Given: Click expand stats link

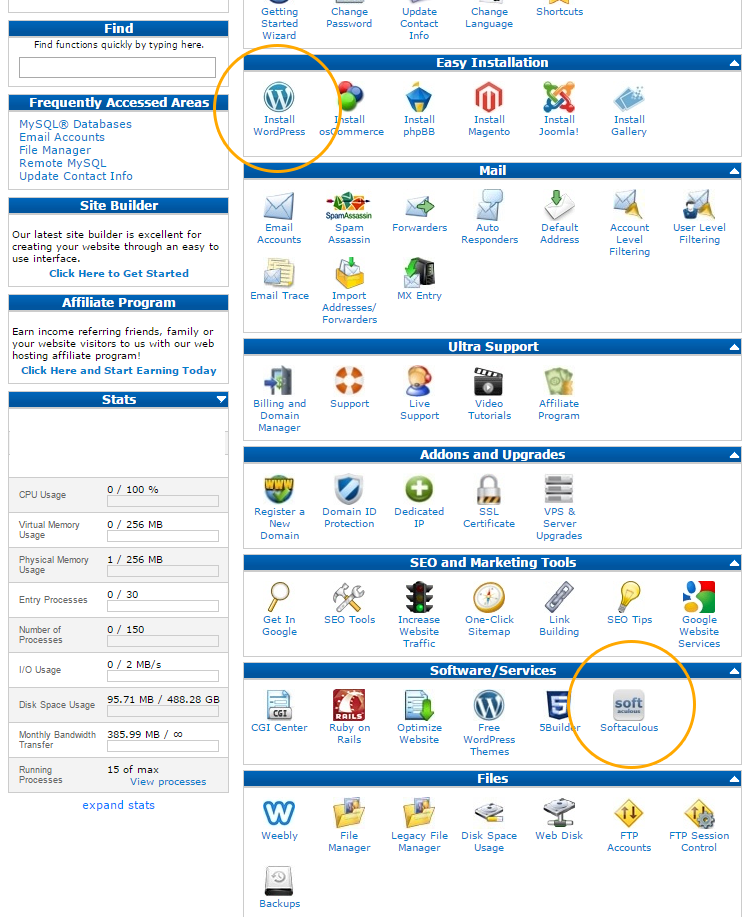Looking at the screenshot, I should 119,805.
